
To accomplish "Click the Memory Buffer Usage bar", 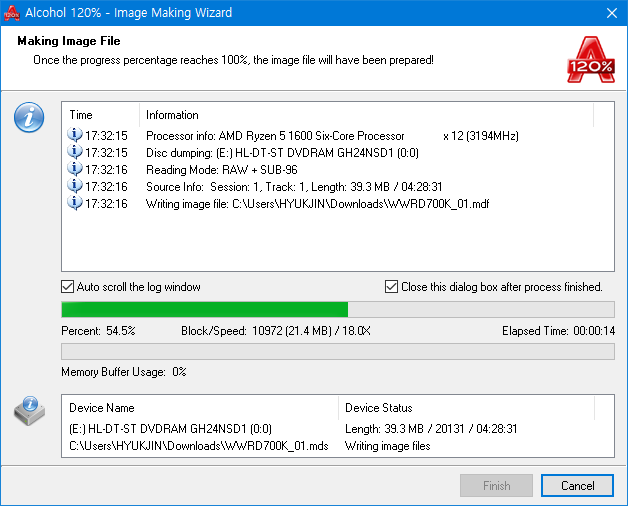I will [338, 351].
